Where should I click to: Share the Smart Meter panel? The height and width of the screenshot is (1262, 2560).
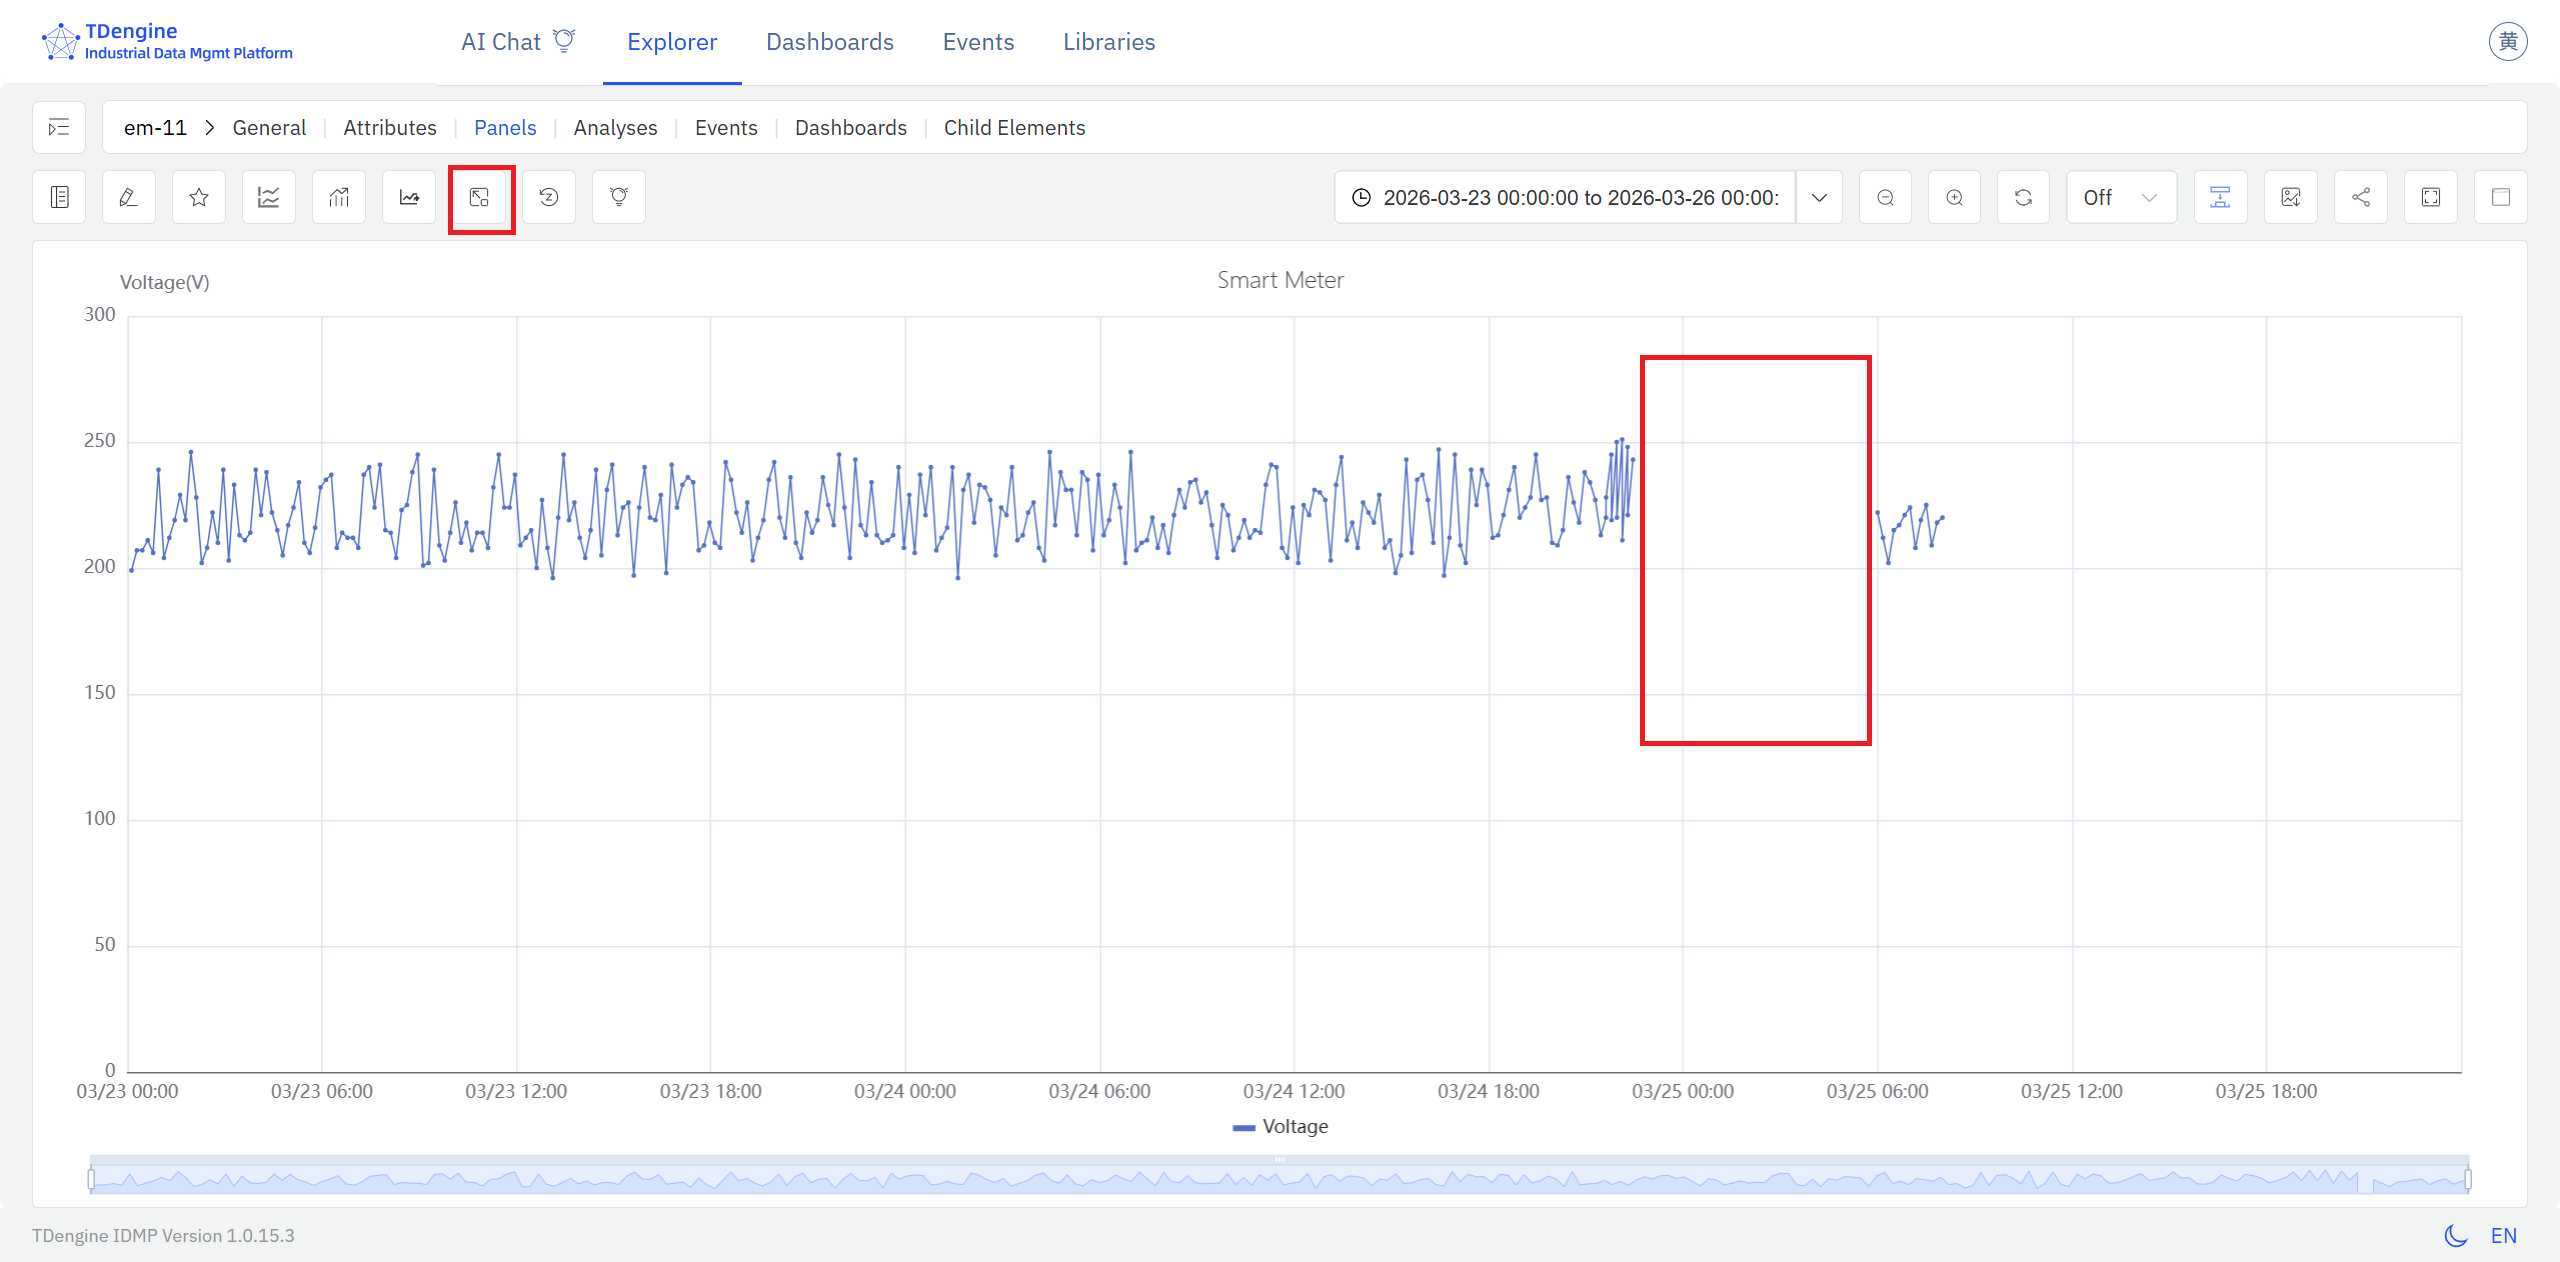point(2360,197)
